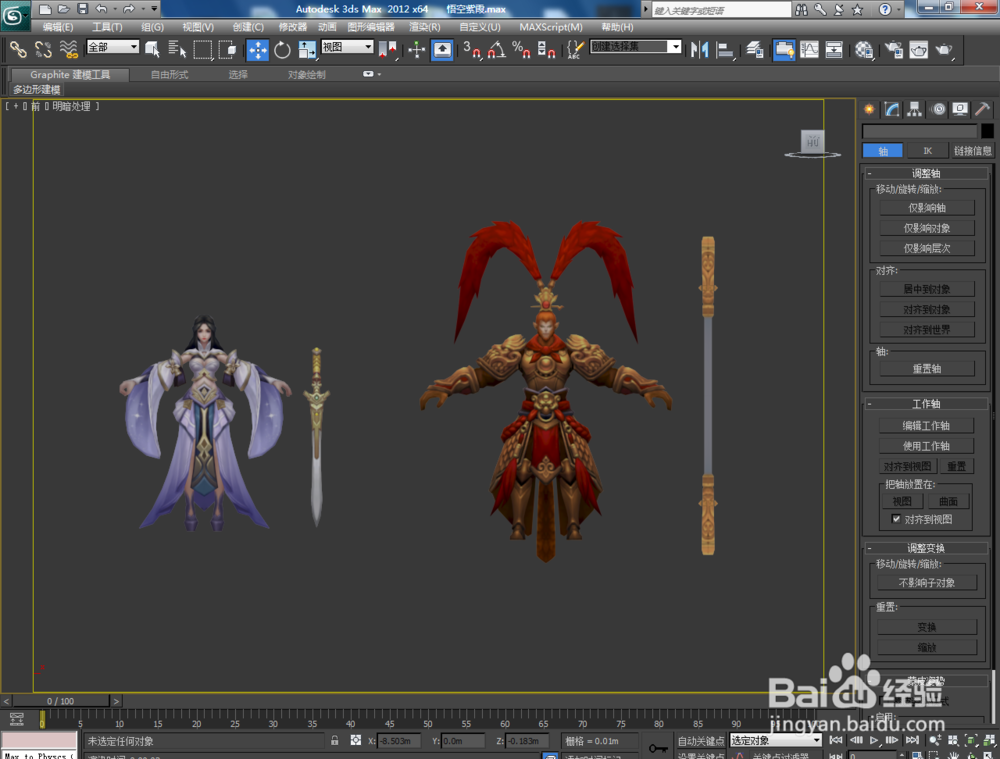Screen dimensions: 1000x759
Task: Open the Material Editor icon
Action: coord(864,49)
